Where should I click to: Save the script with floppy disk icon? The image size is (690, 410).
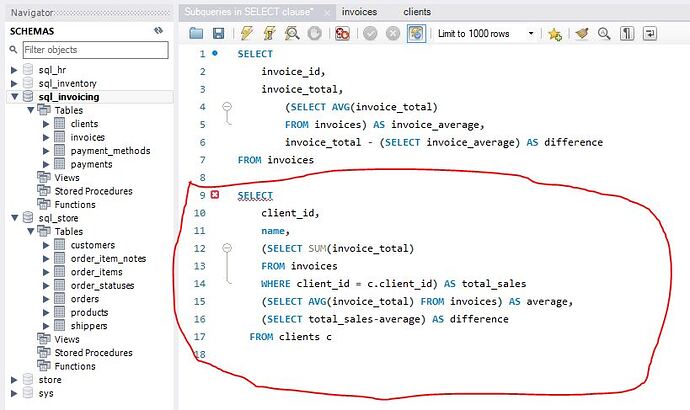(x=218, y=33)
